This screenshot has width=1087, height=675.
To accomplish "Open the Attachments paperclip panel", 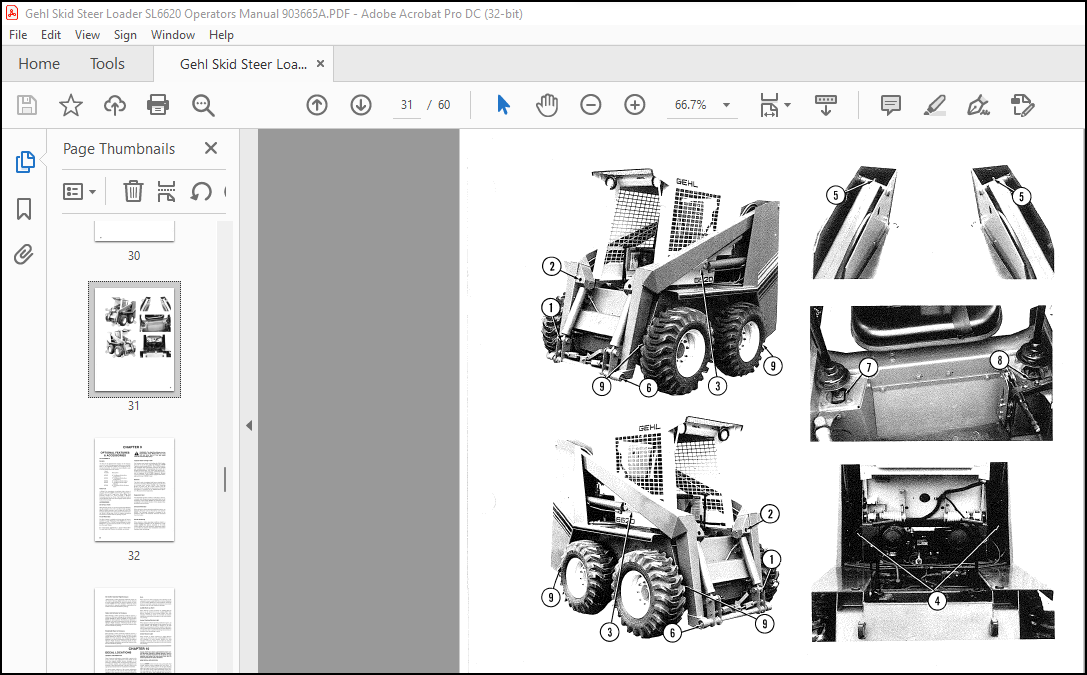I will [x=24, y=254].
